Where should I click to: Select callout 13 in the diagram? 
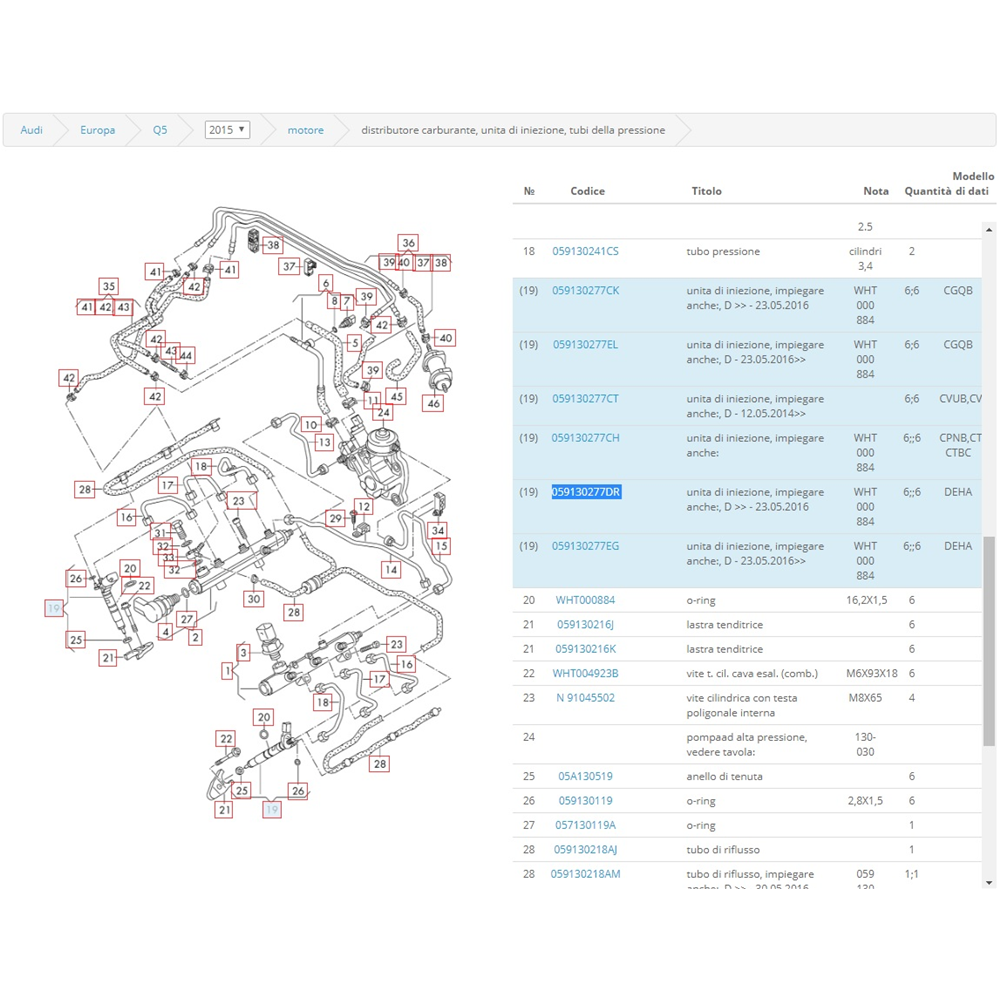[x=325, y=442]
